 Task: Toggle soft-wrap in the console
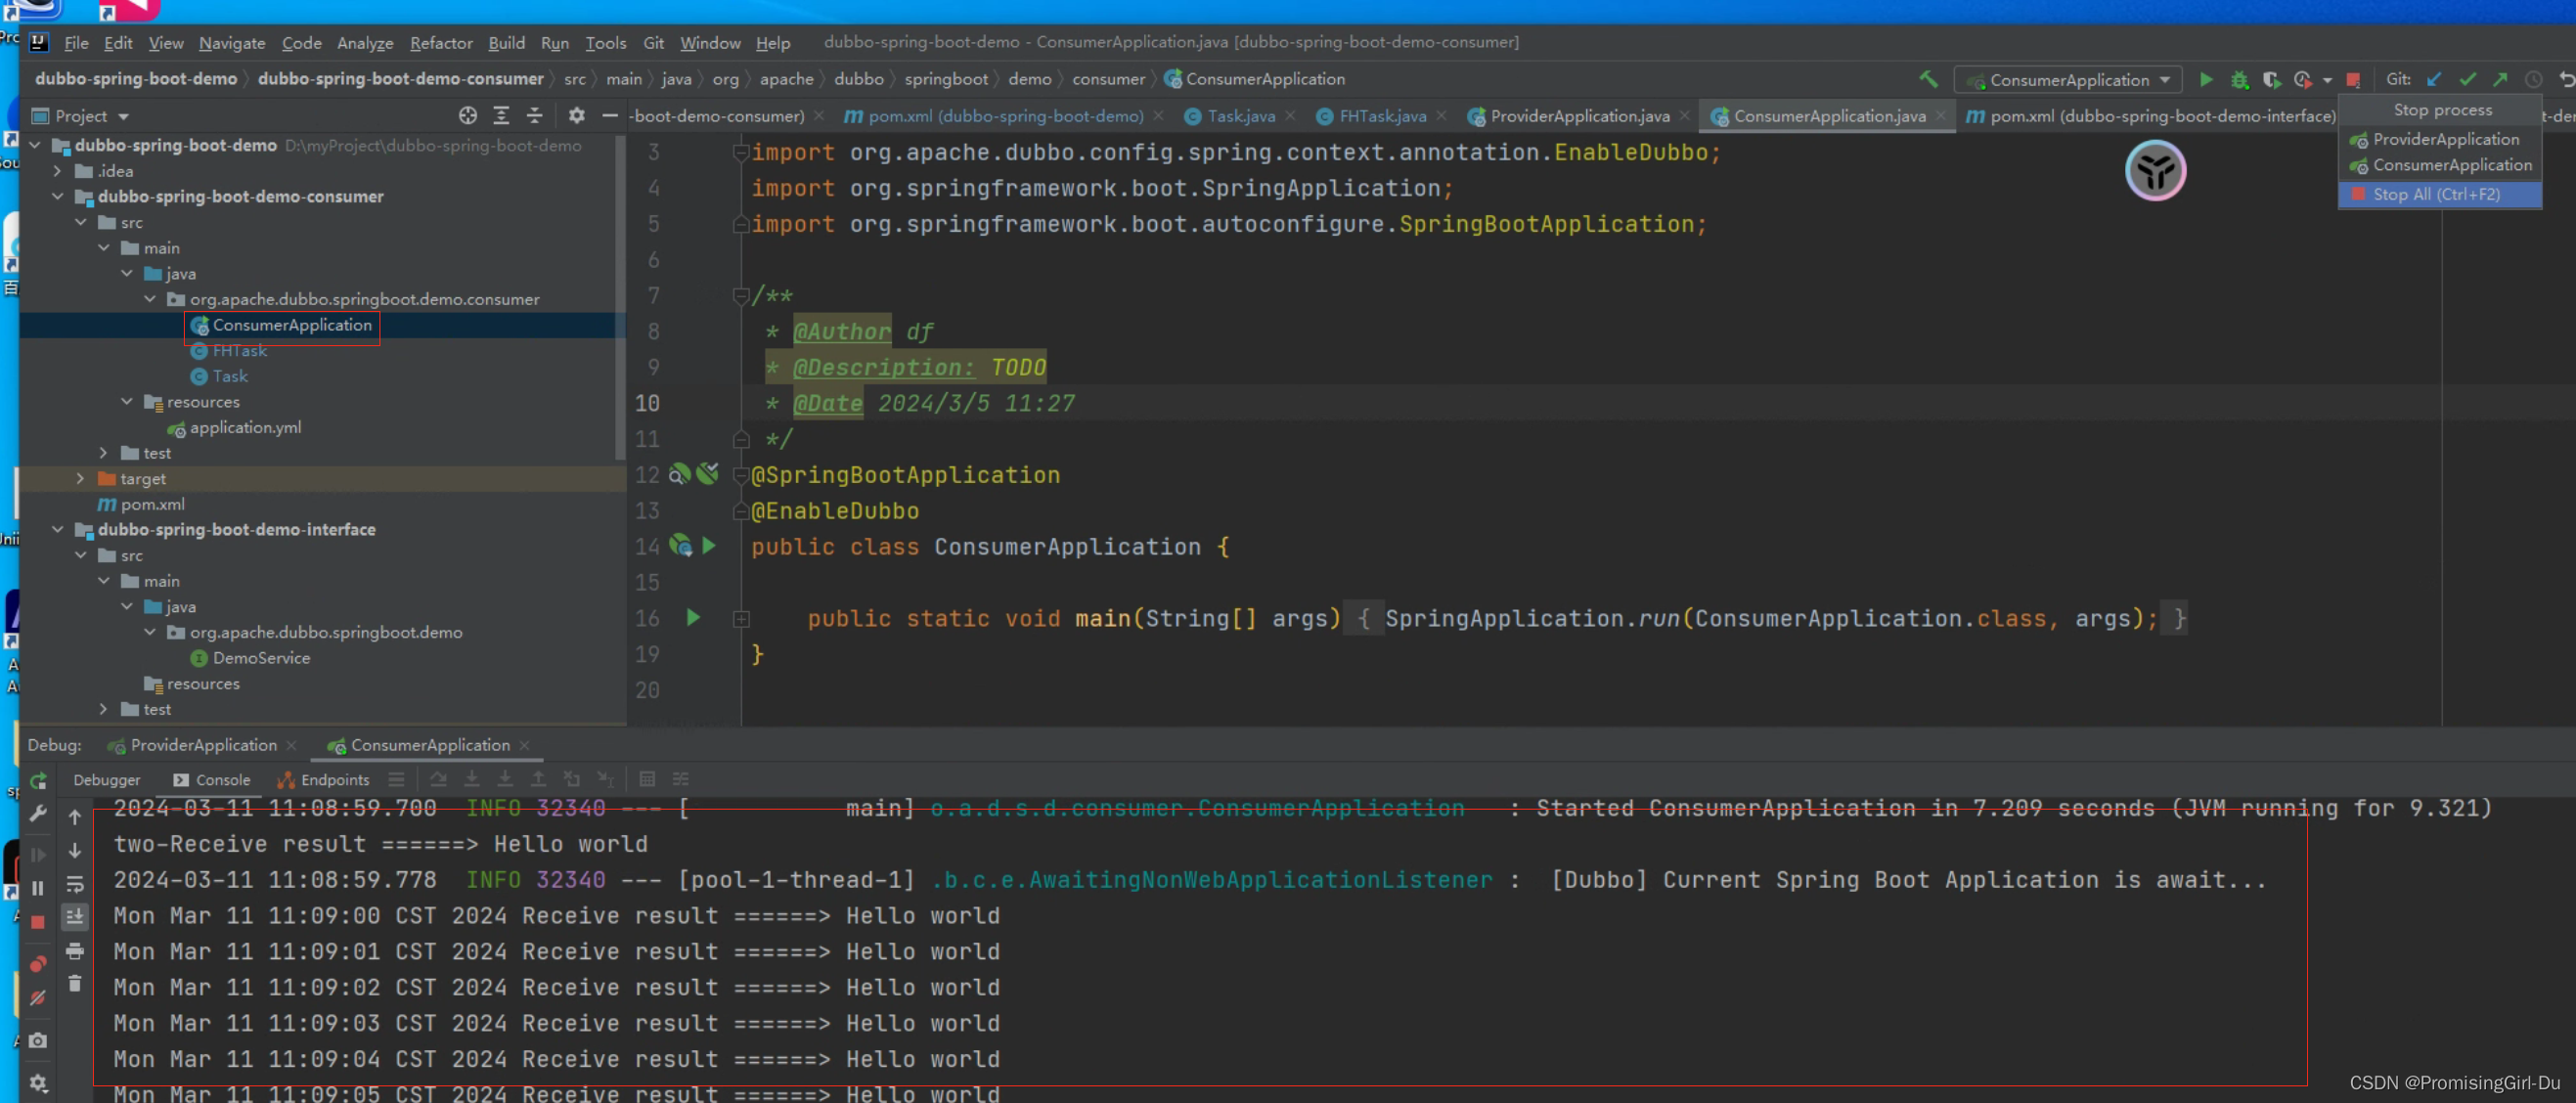pos(75,884)
